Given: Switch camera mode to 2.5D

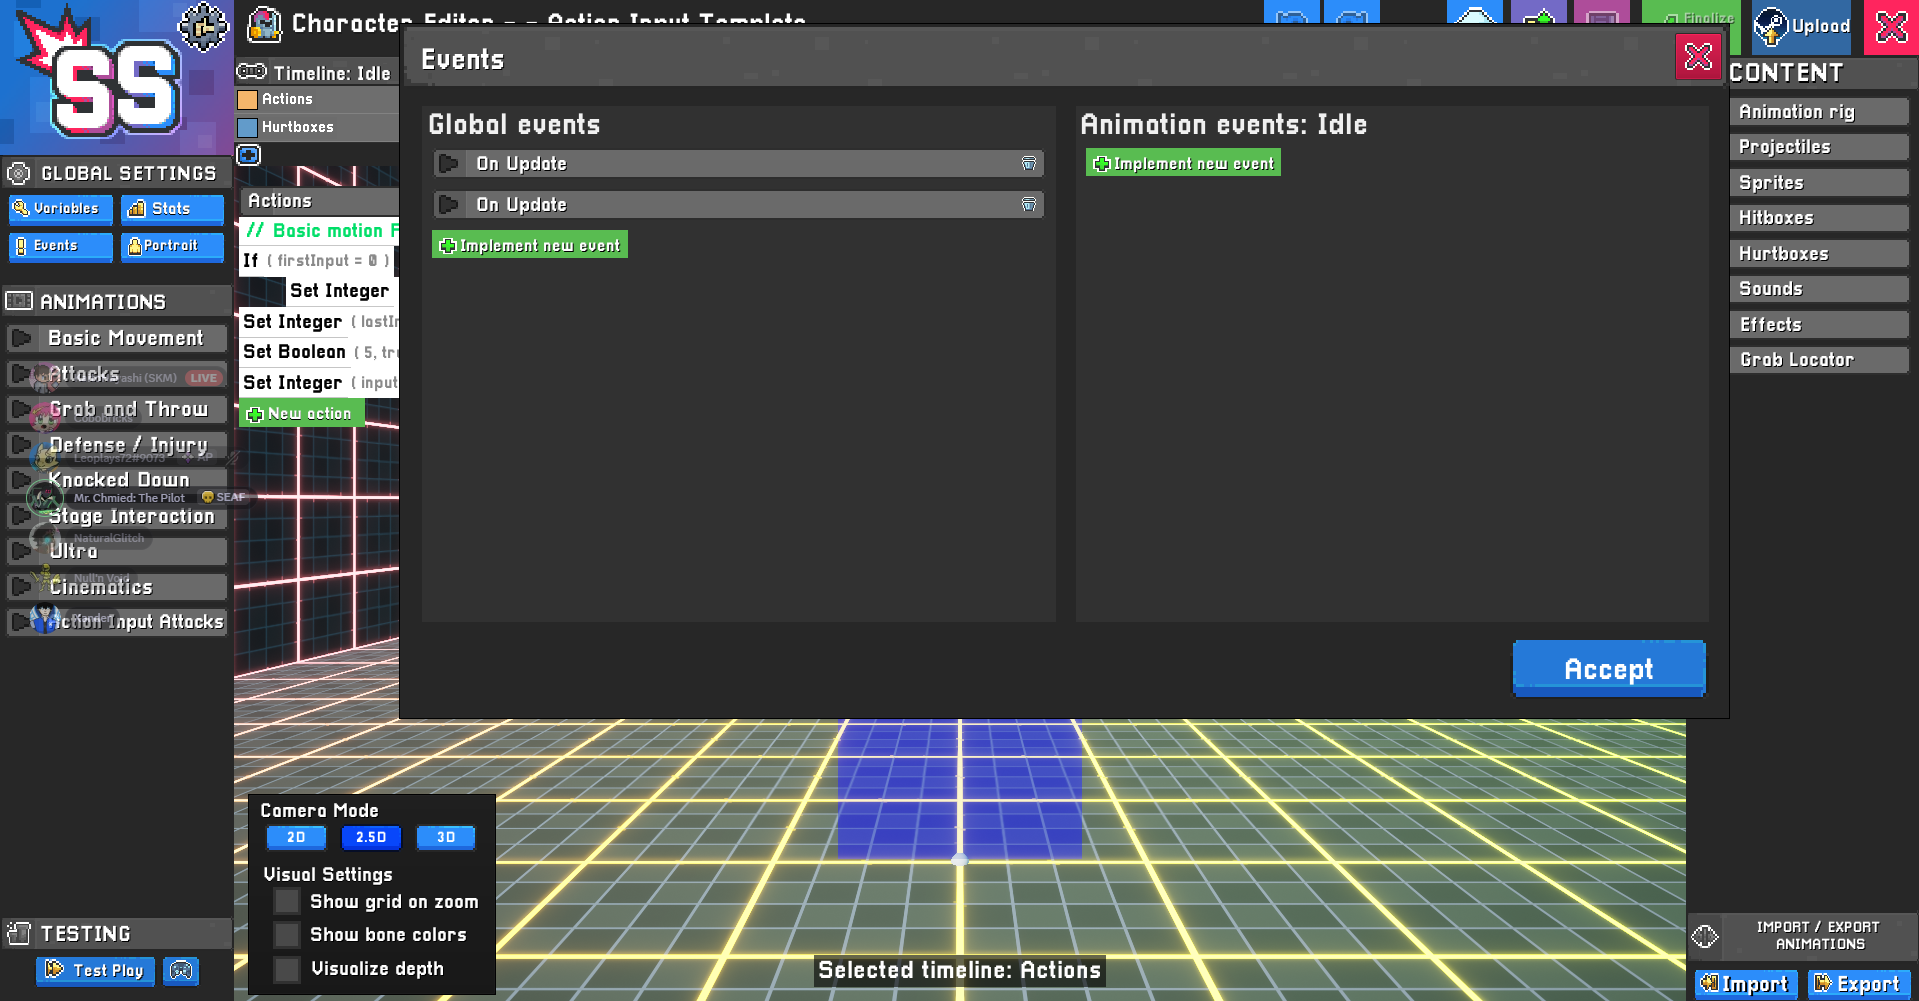Looking at the screenshot, I should (x=371, y=838).
